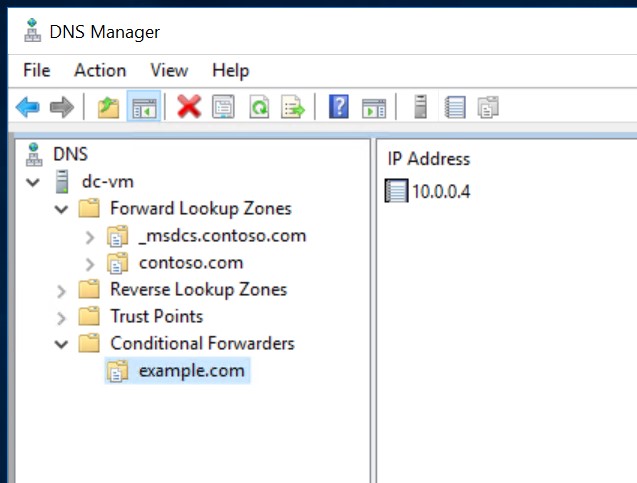Open the Action menu
637x483 pixels.
(100, 70)
